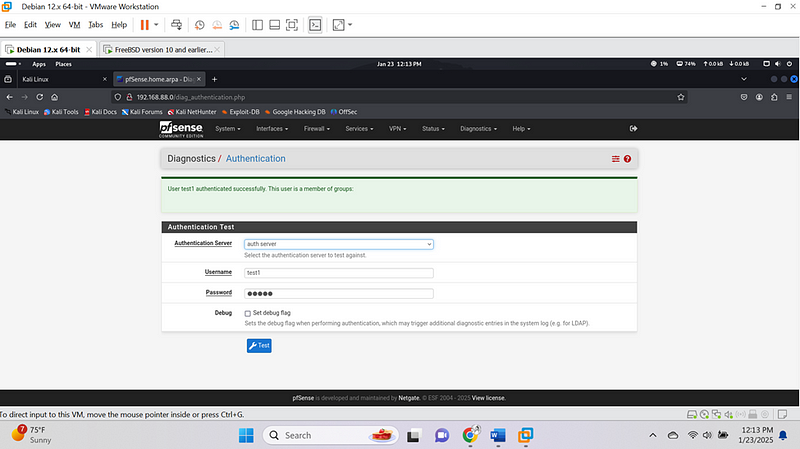
Task: Open Kali Docs bookmark
Action: tap(101, 112)
